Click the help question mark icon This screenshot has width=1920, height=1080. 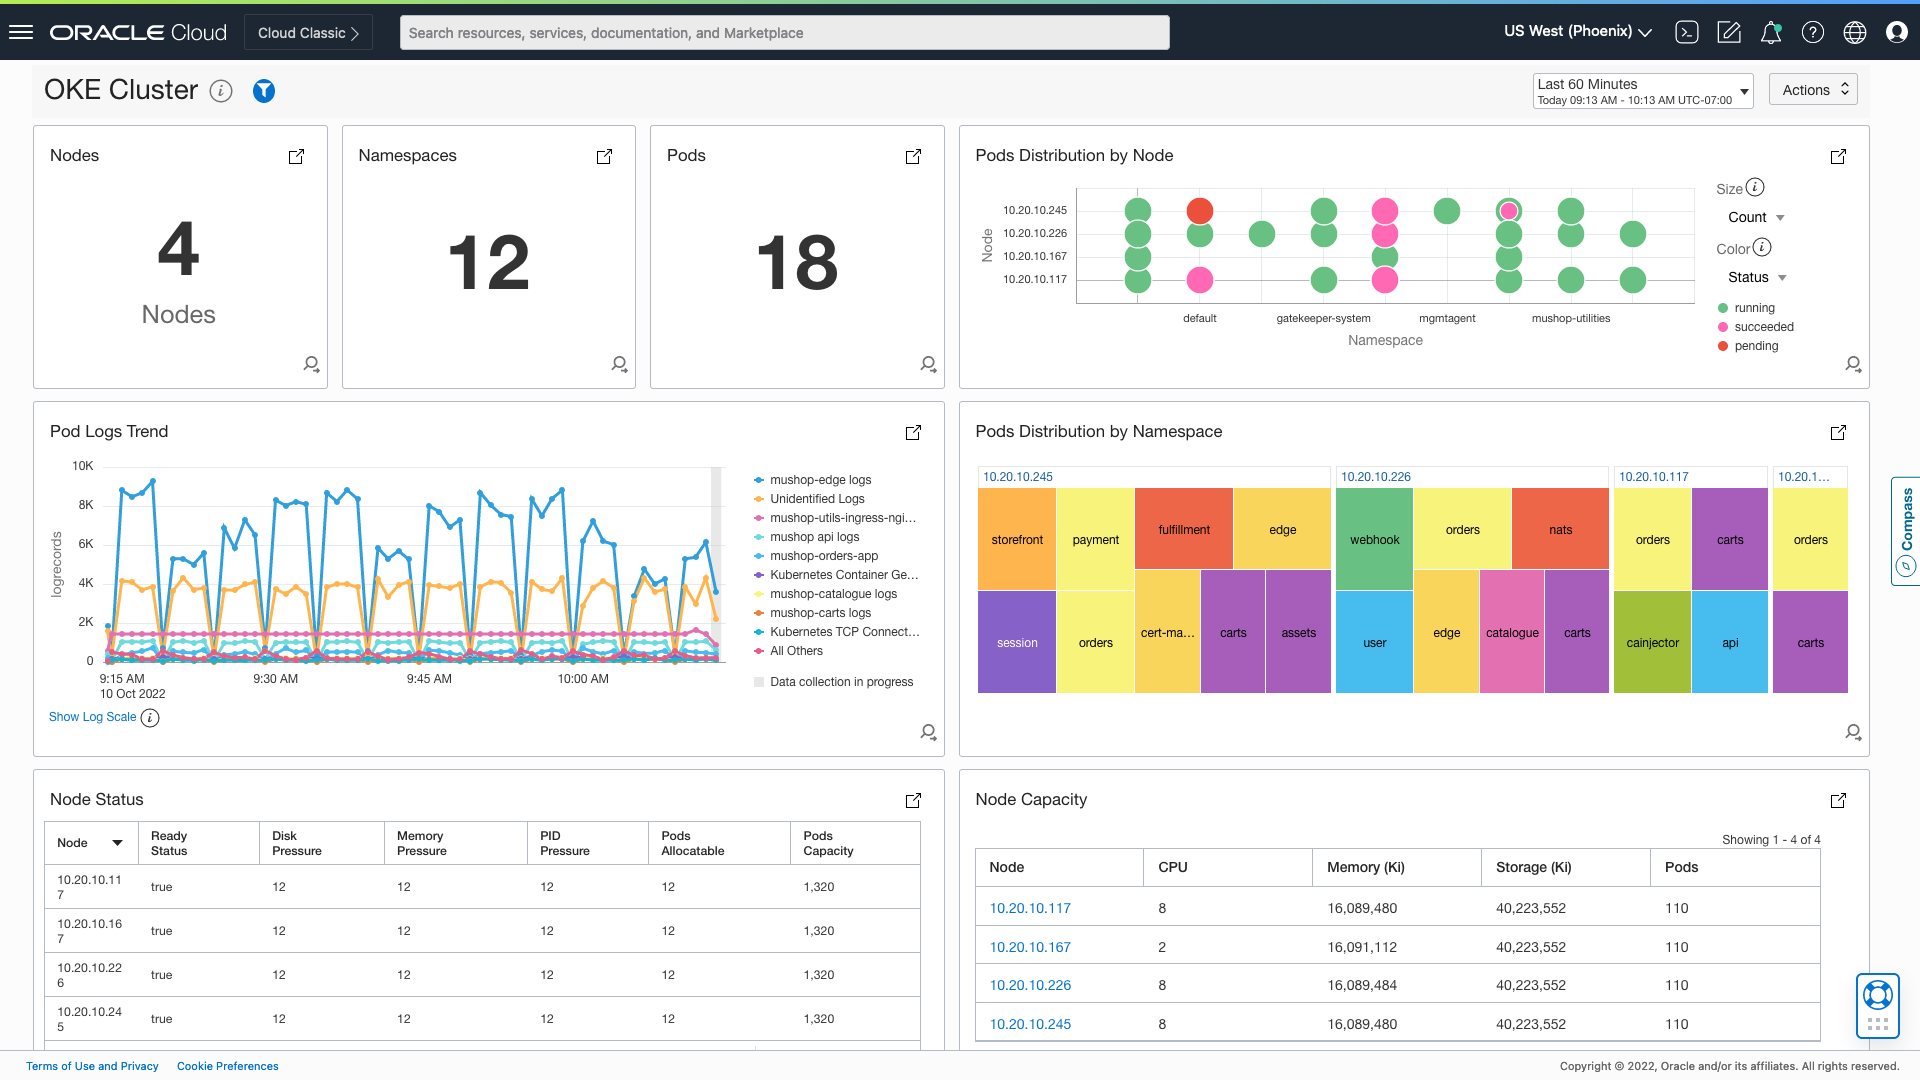[x=1813, y=32]
